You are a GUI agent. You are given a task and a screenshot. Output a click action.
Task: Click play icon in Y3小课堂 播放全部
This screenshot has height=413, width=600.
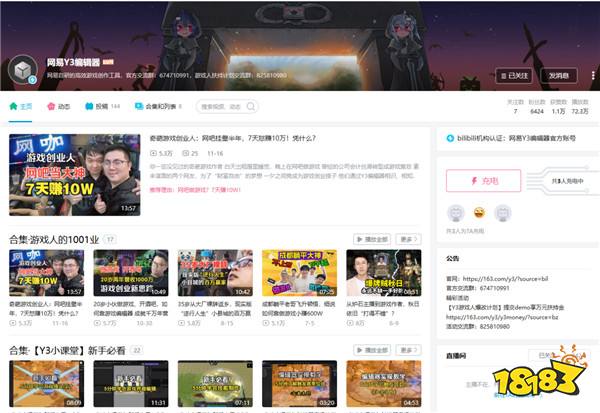(x=360, y=350)
